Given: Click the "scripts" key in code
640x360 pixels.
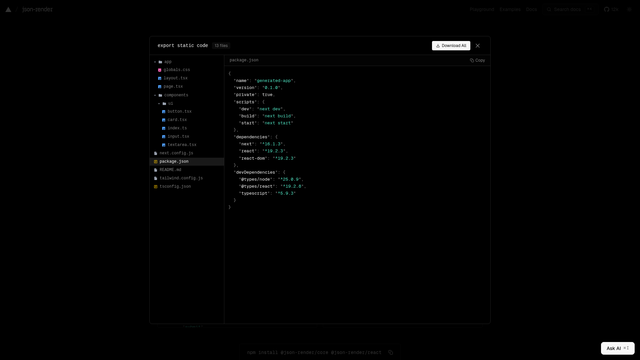Looking at the screenshot, I should tap(245, 102).
